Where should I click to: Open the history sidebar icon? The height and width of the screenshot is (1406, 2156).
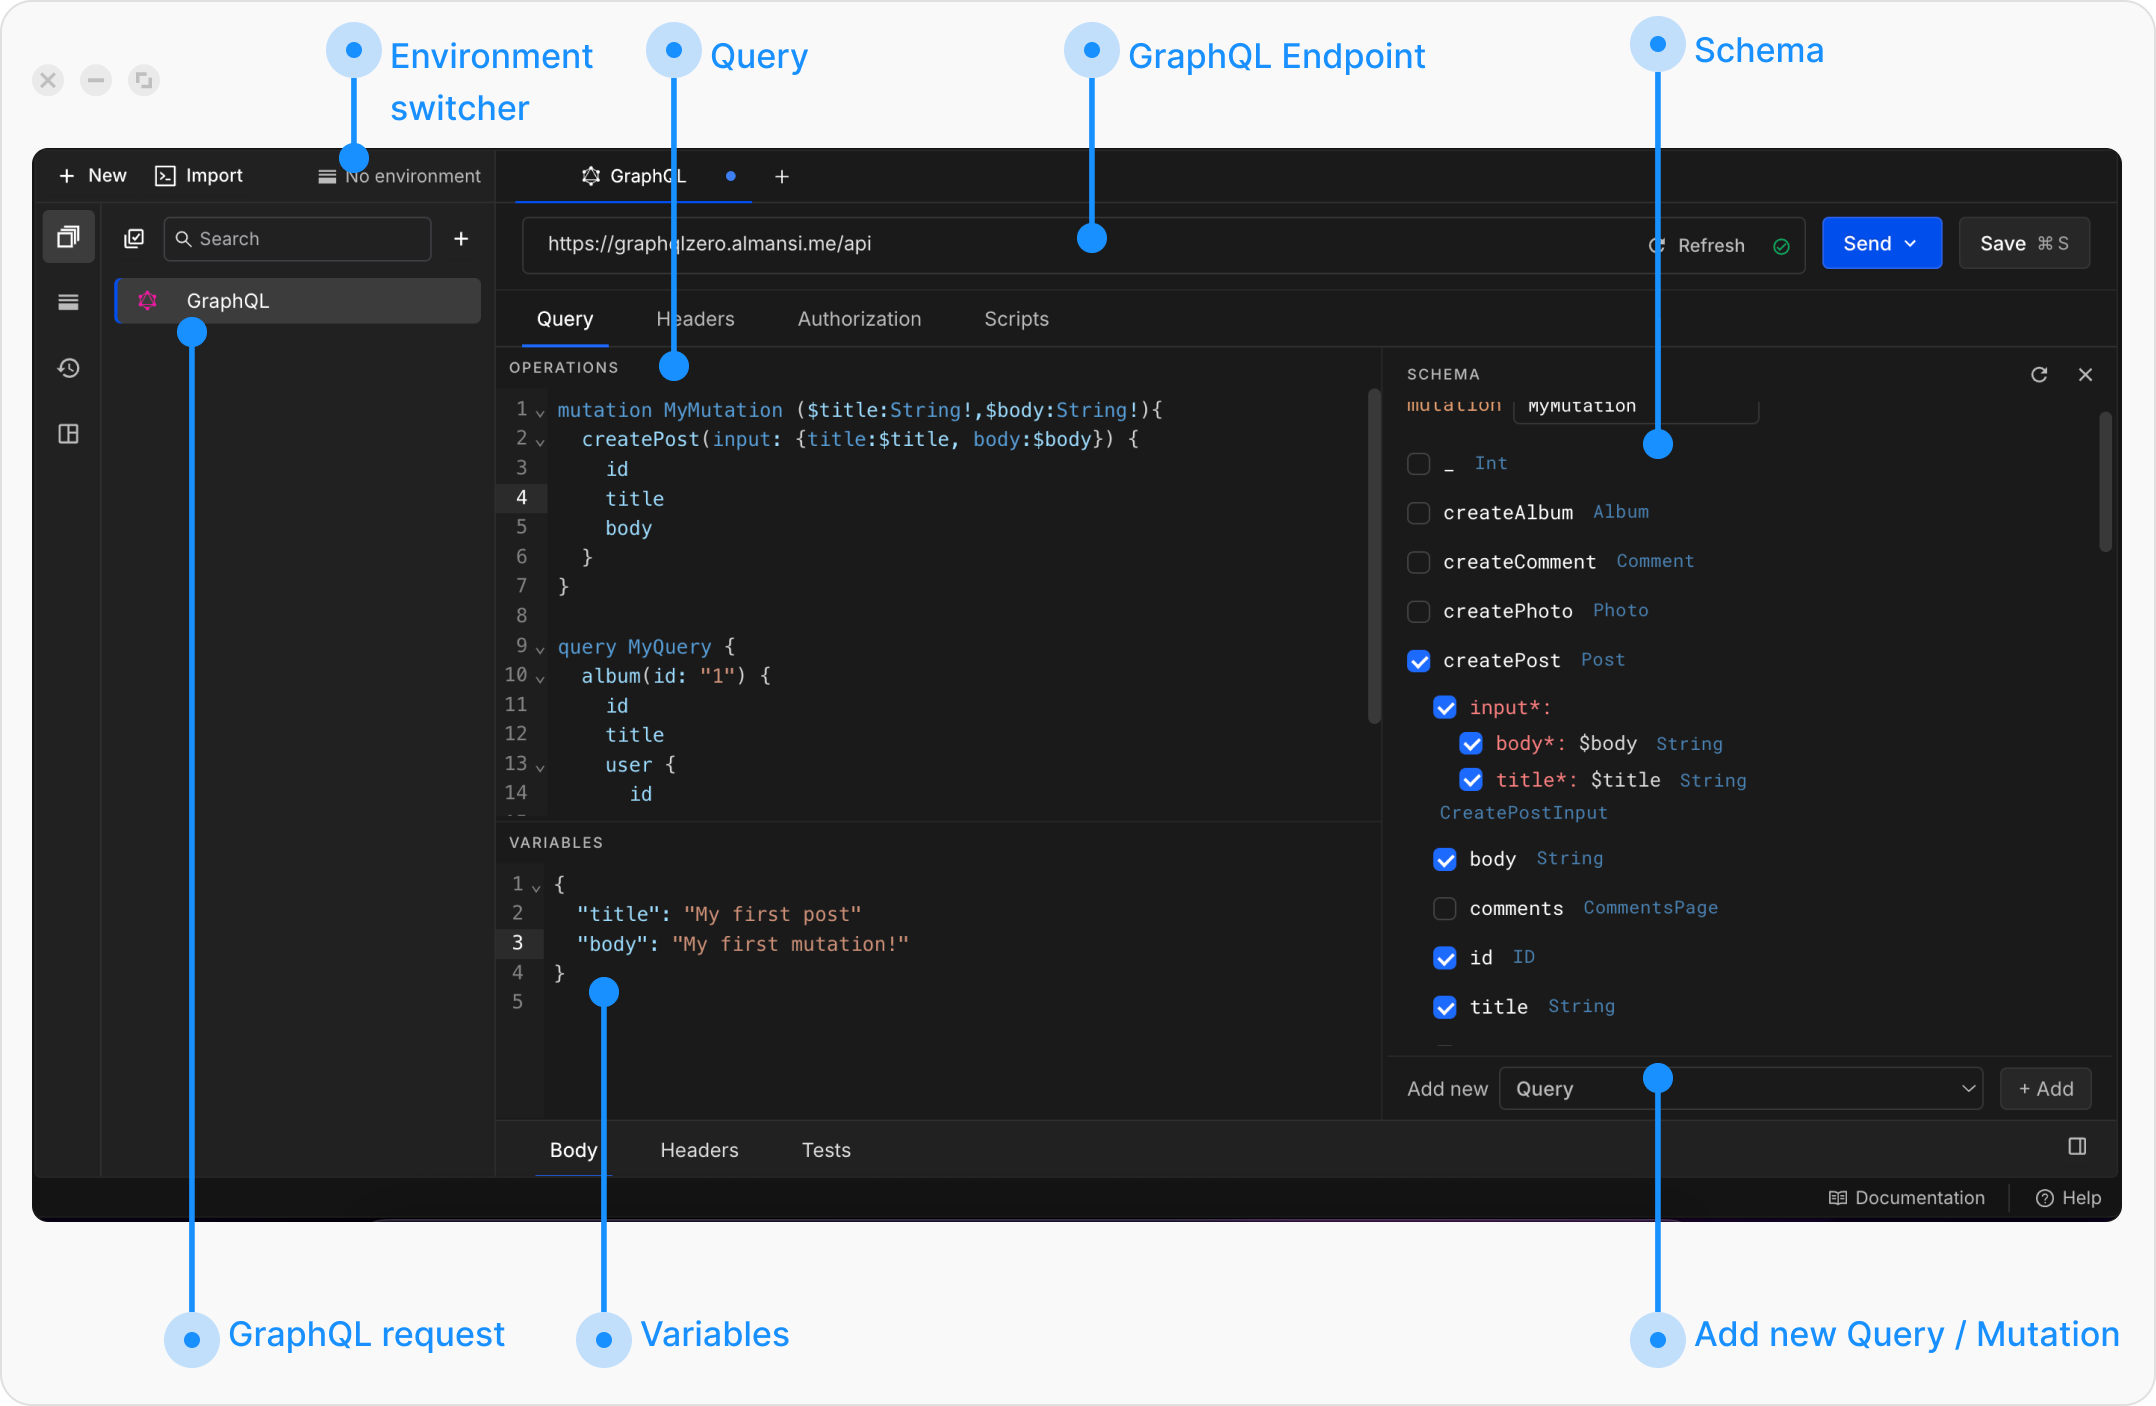point(68,368)
